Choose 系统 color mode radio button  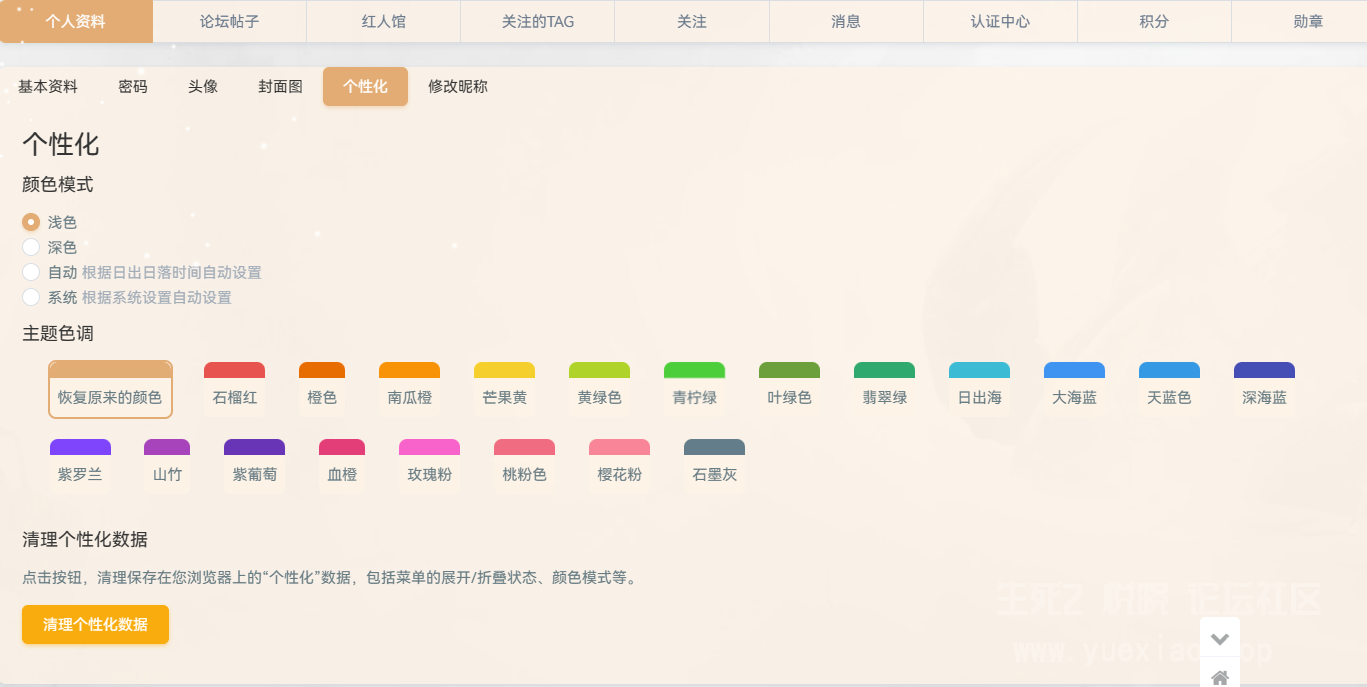point(31,297)
